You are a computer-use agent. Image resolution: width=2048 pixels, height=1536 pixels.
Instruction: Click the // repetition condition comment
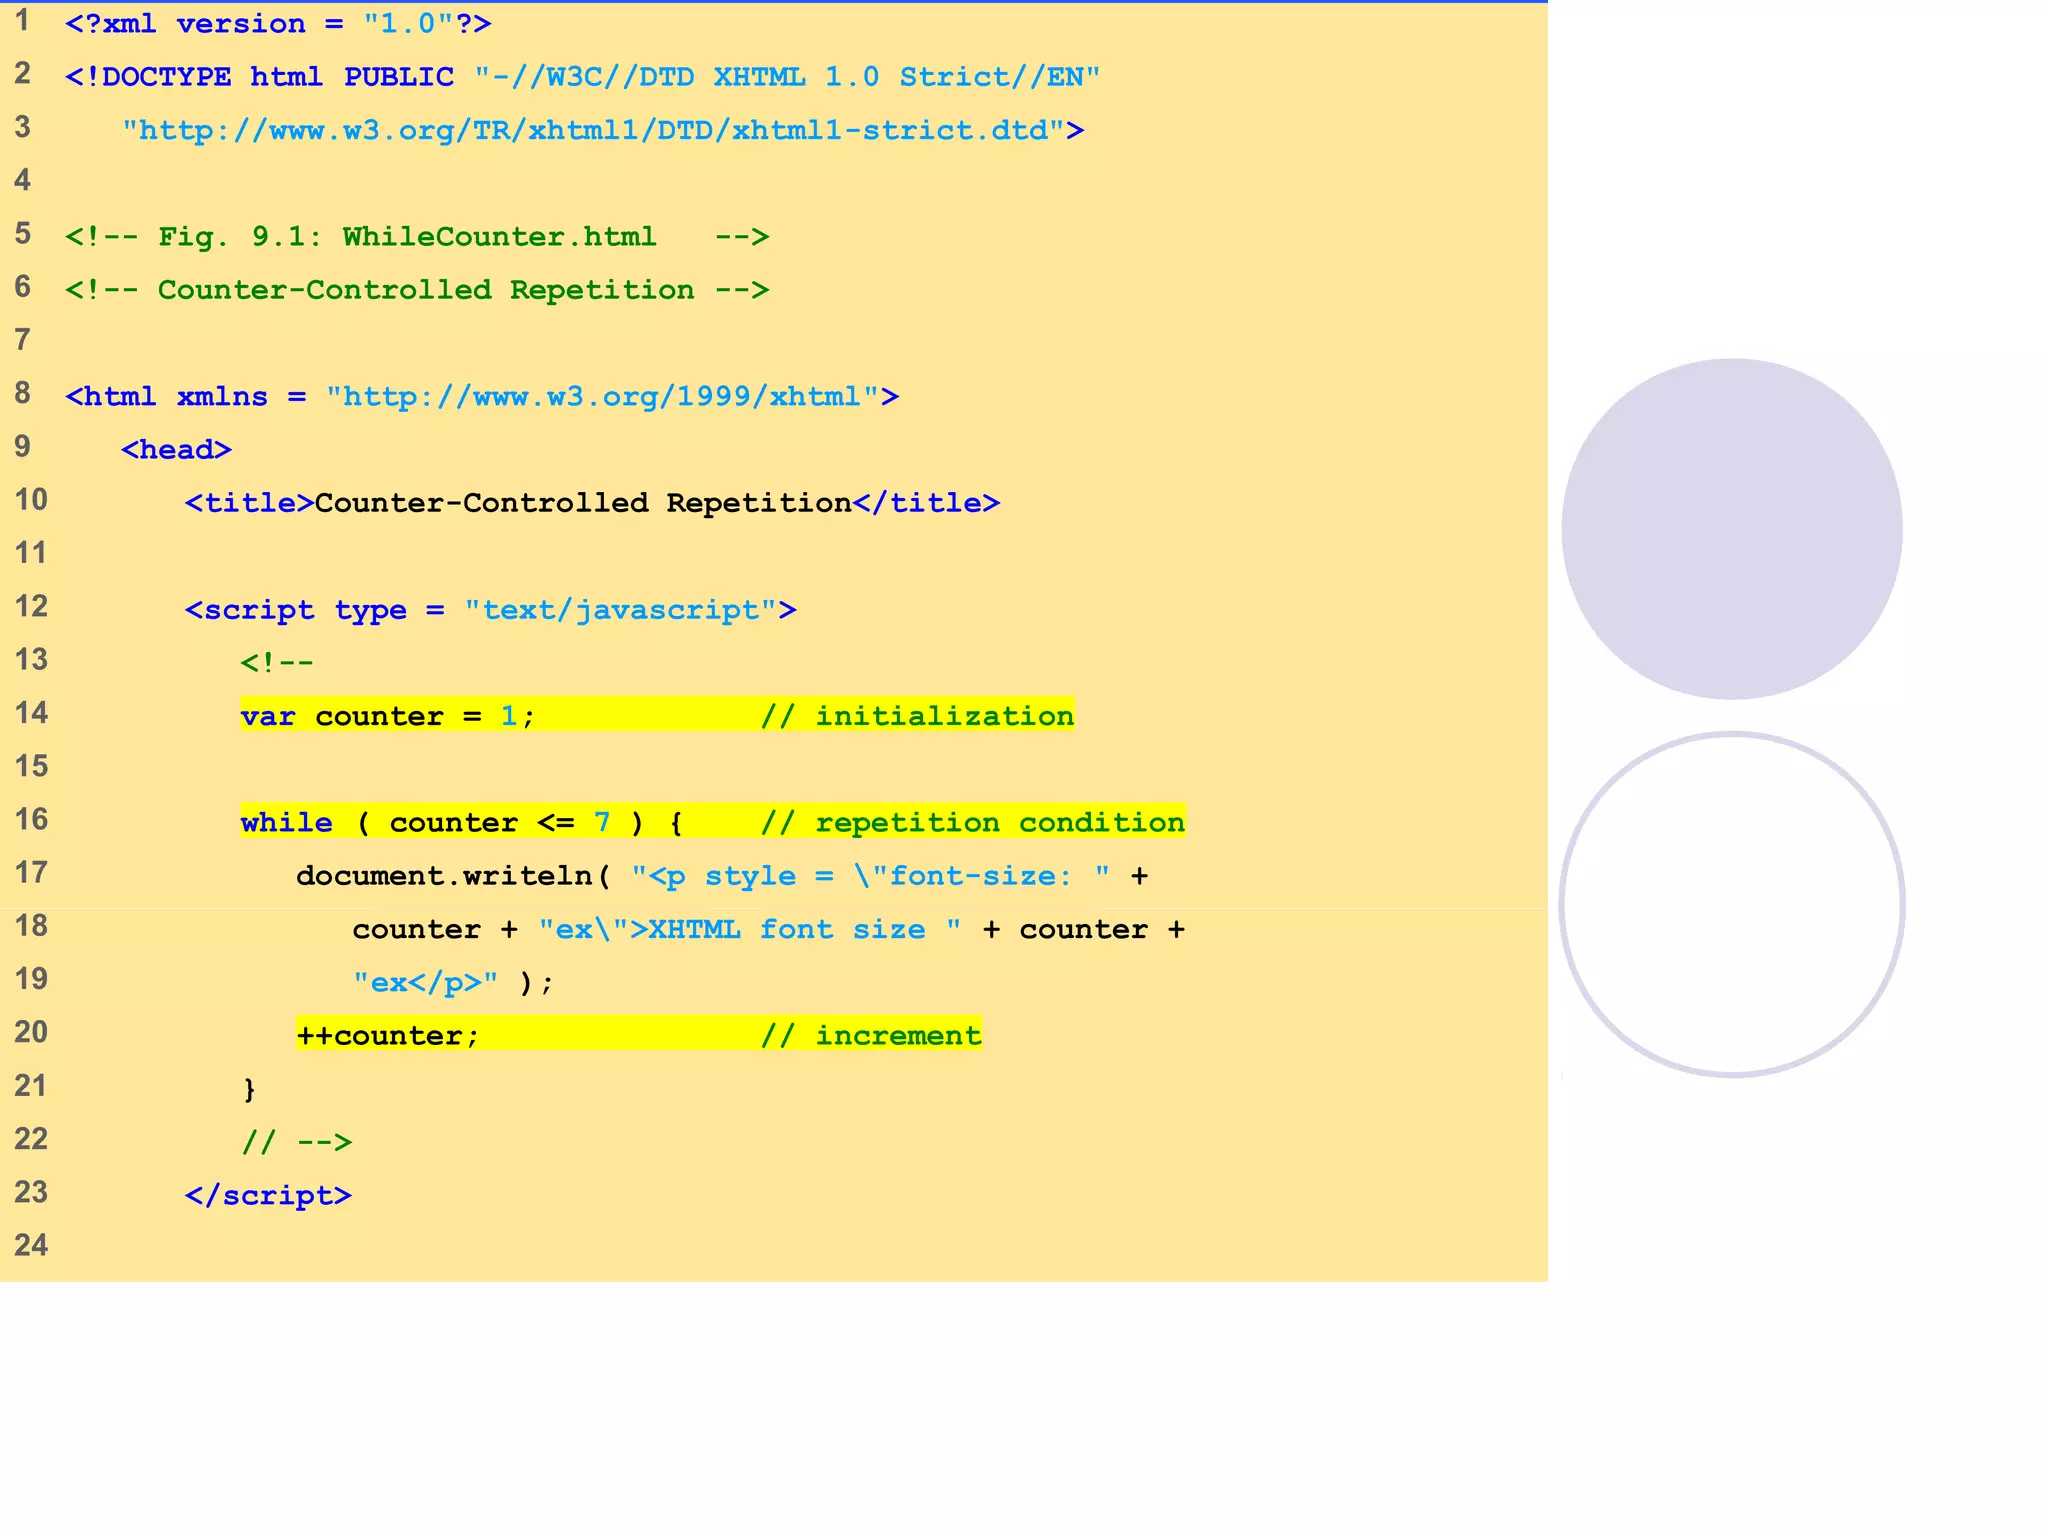[x=973, y=822]
